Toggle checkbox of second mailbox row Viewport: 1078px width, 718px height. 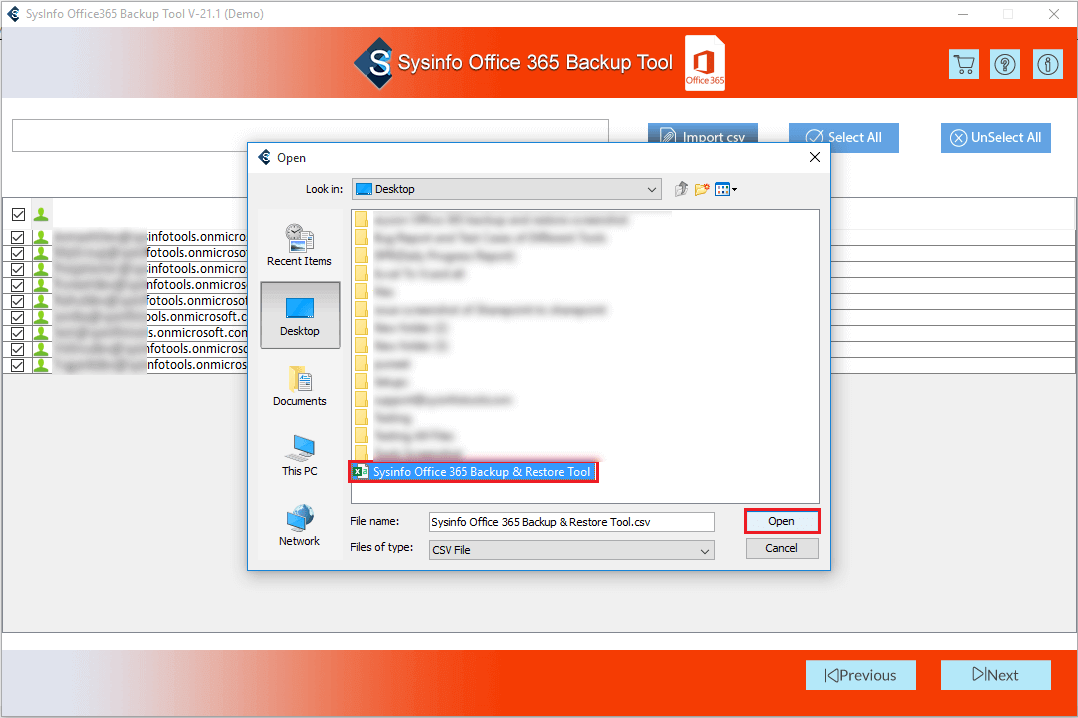[18, 253]
